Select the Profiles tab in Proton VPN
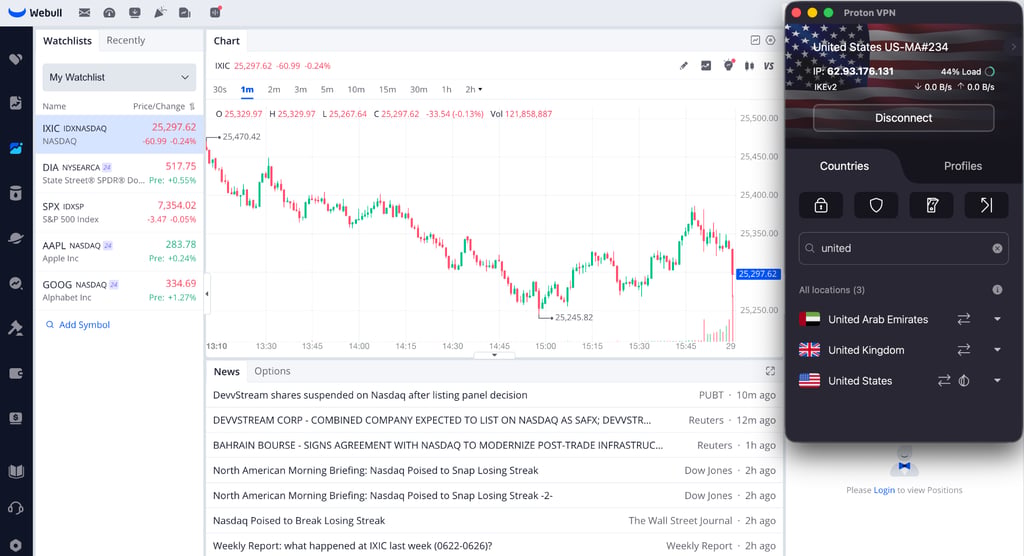 click(963, 166)
